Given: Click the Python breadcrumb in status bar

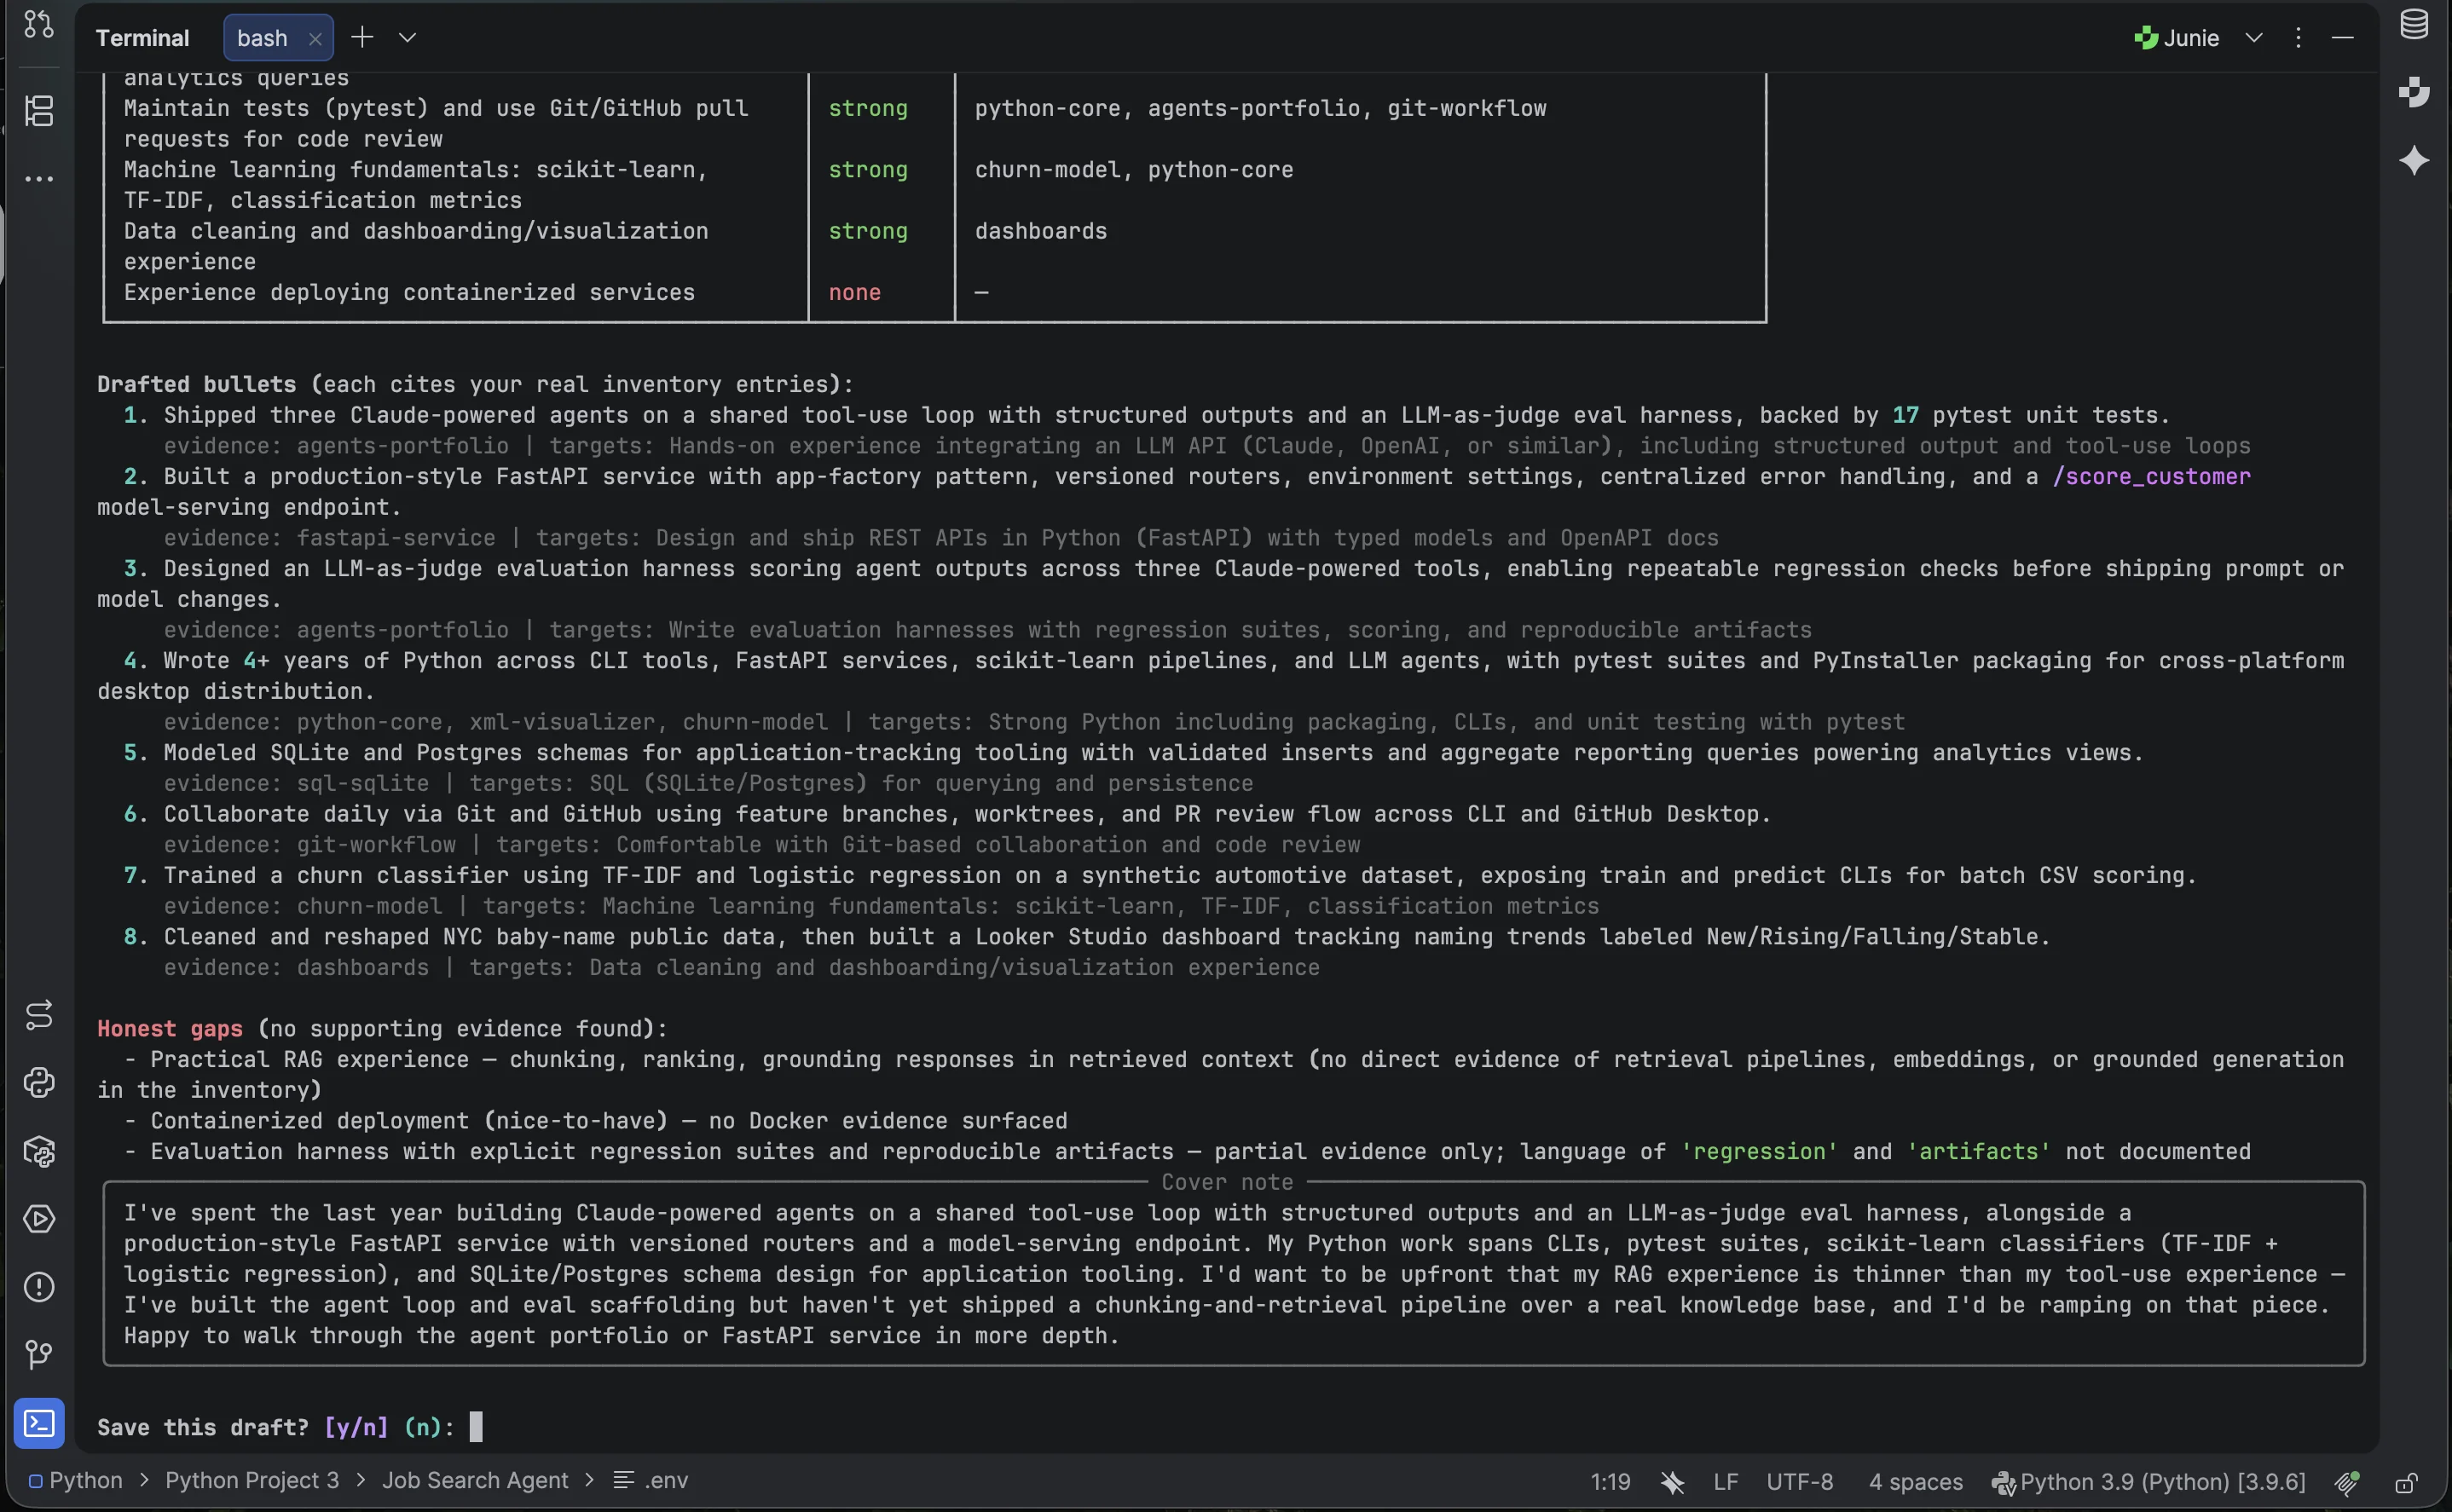Looking at the screenshot, I should (x=76, y=1480).
